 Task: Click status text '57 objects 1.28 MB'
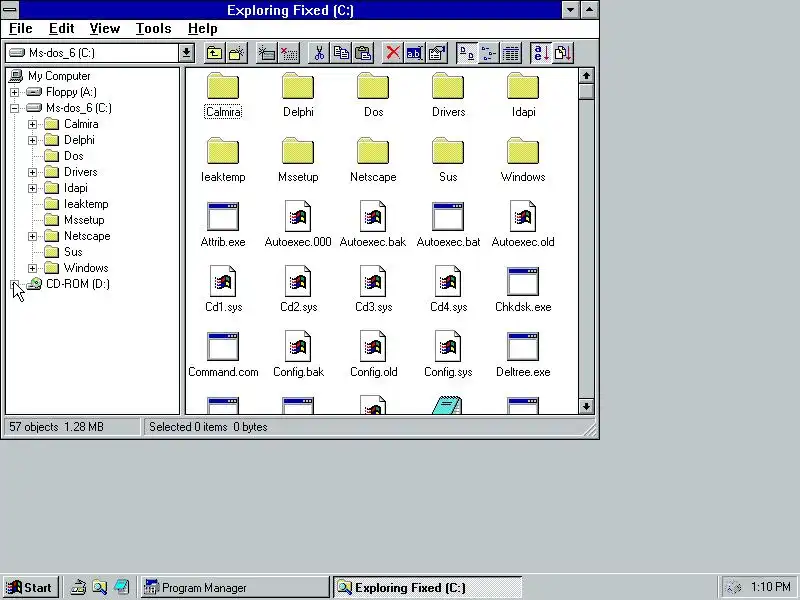coord(56,427)
